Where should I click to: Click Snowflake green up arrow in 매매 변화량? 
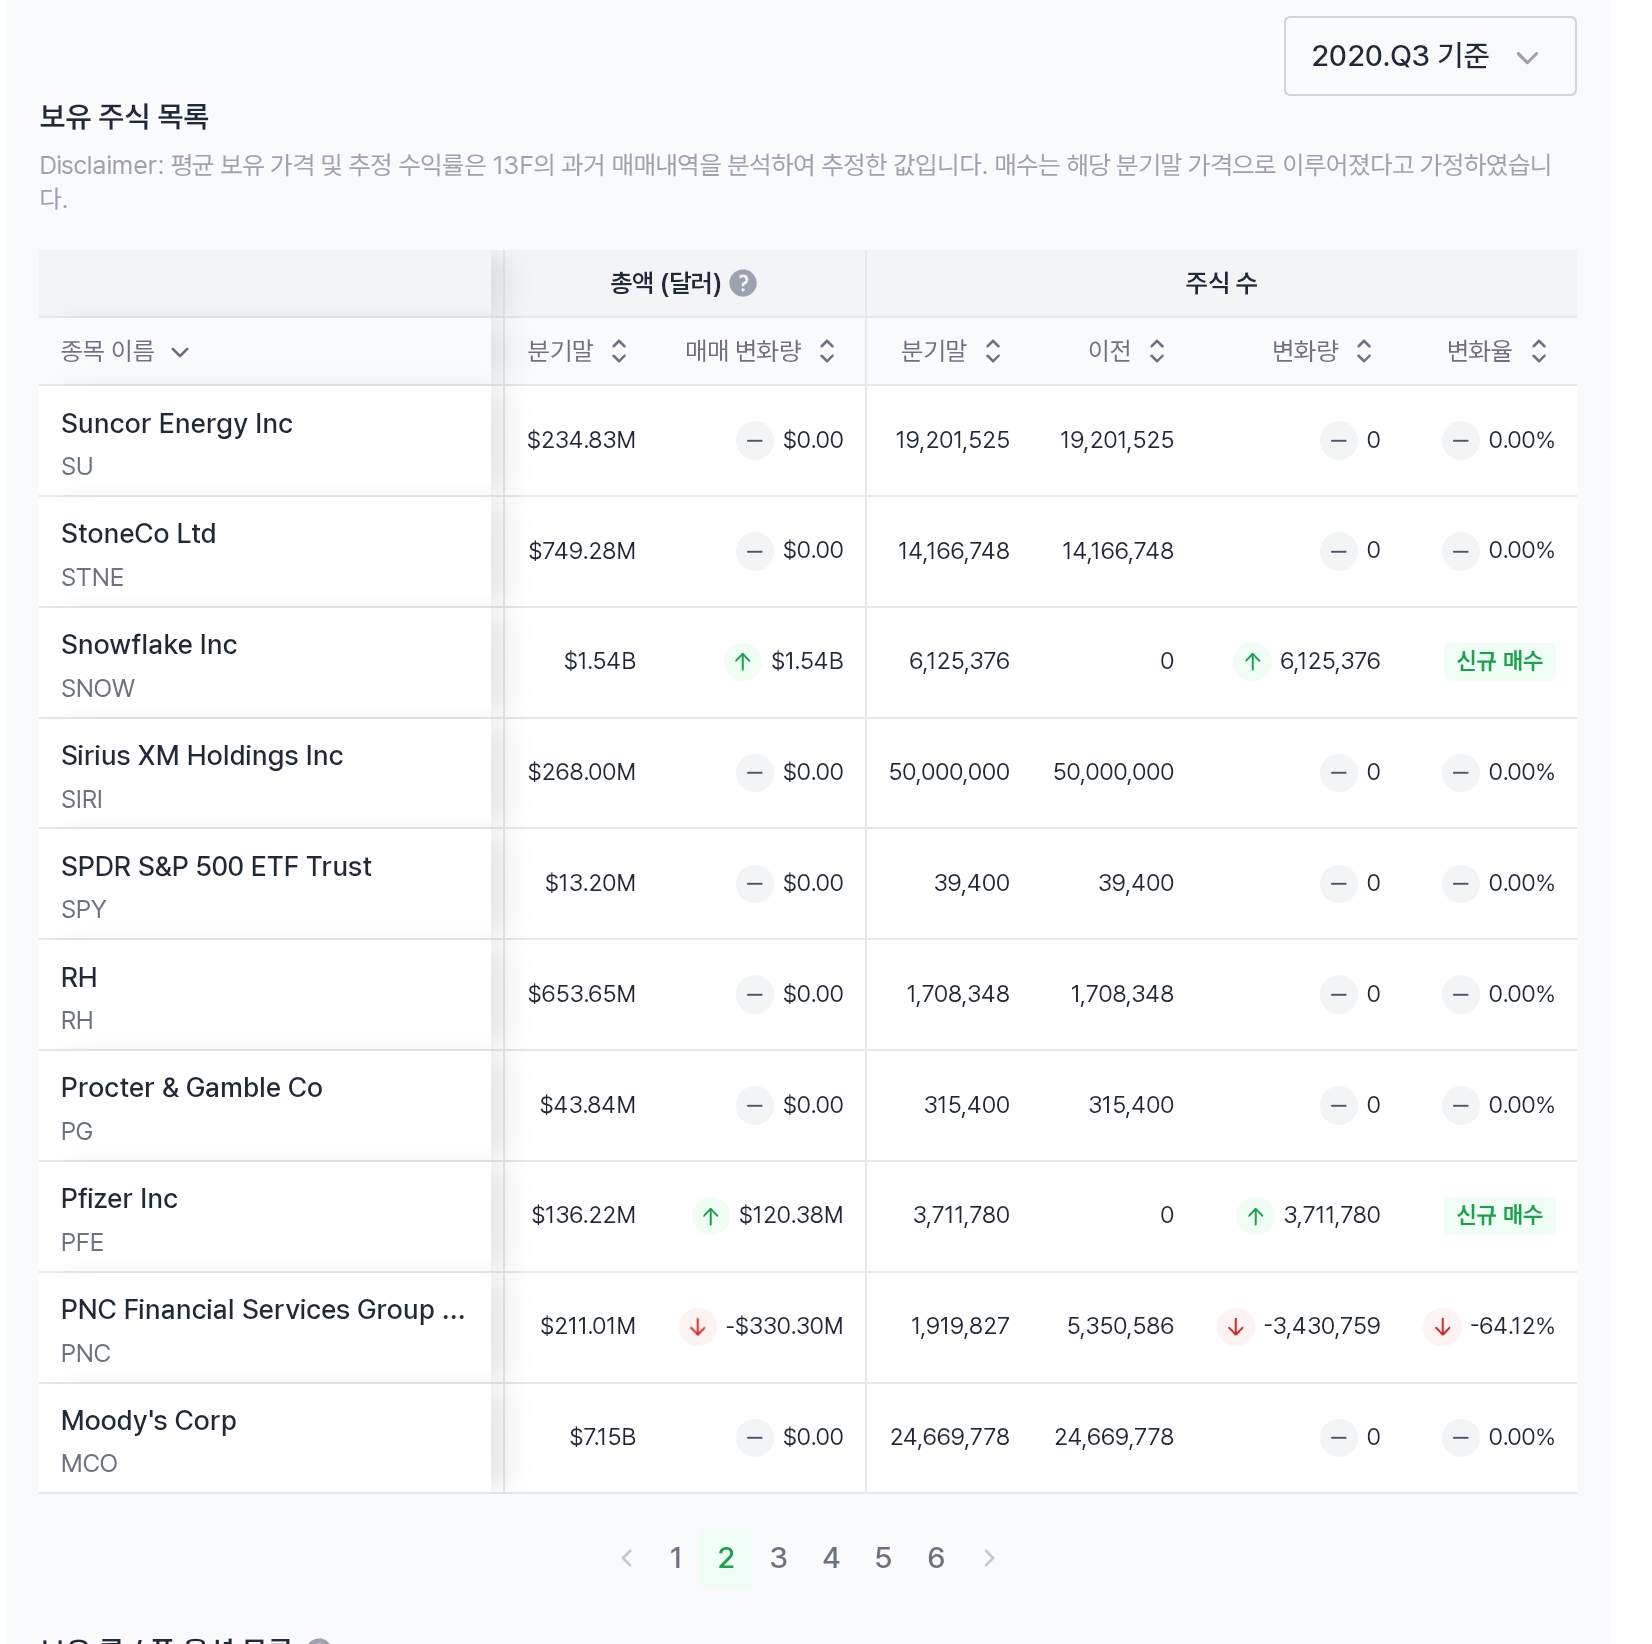coord(742,661)
